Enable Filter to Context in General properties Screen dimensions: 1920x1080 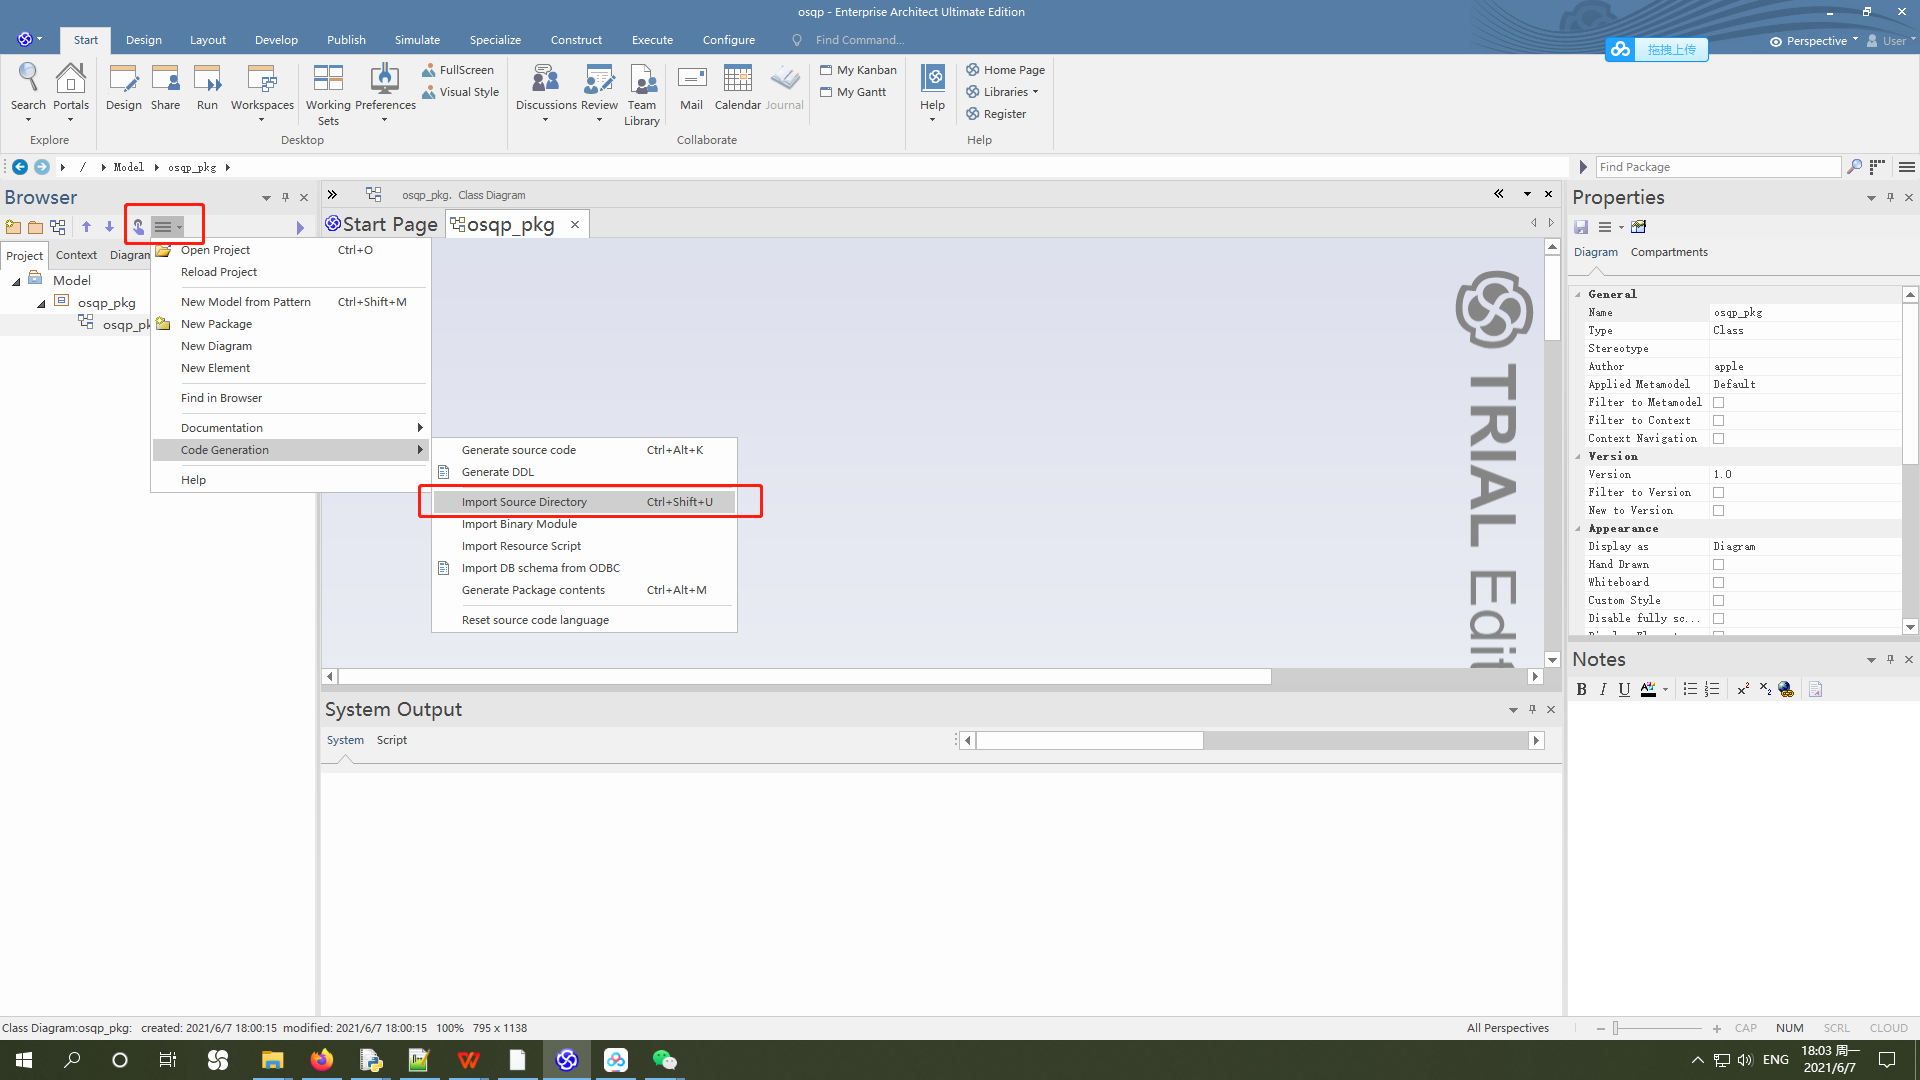click(1718, 420)
